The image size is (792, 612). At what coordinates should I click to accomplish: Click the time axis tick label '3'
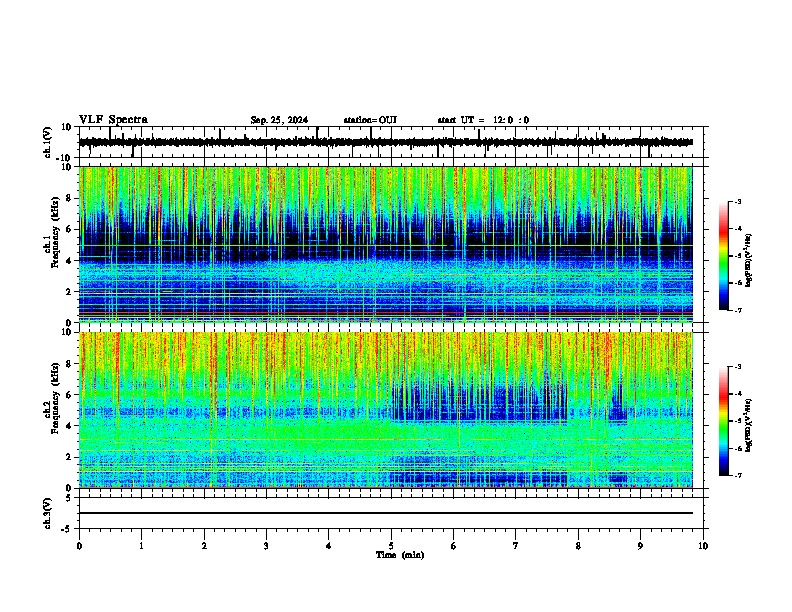266,546
